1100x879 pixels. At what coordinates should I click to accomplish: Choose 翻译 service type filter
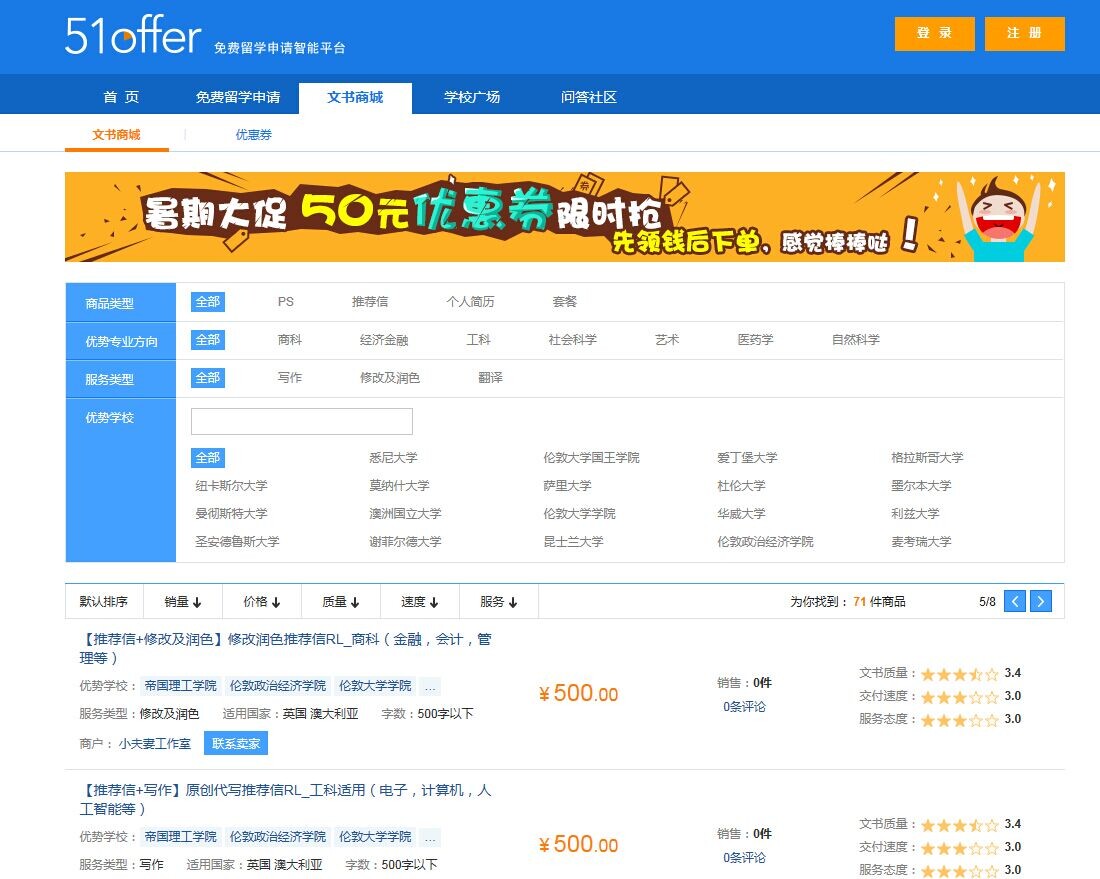pos(490,378)
